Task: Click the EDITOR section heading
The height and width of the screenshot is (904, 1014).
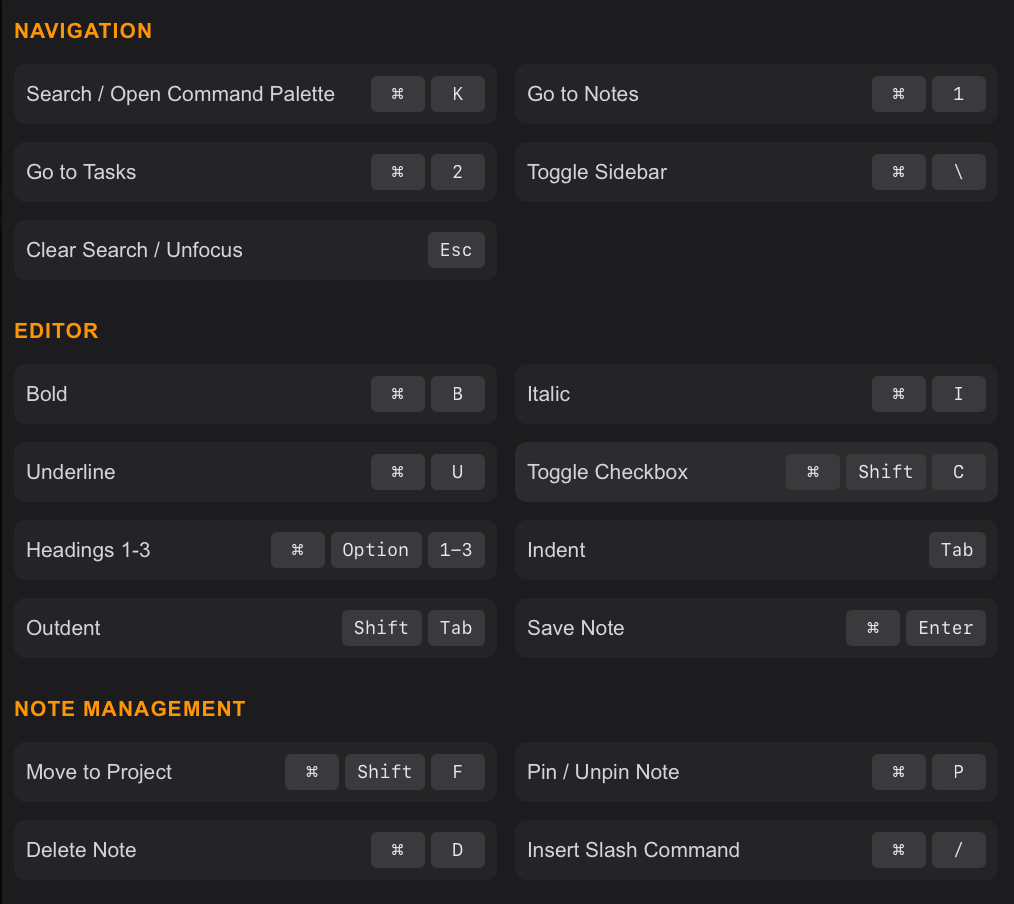Action: click(56, 331)
